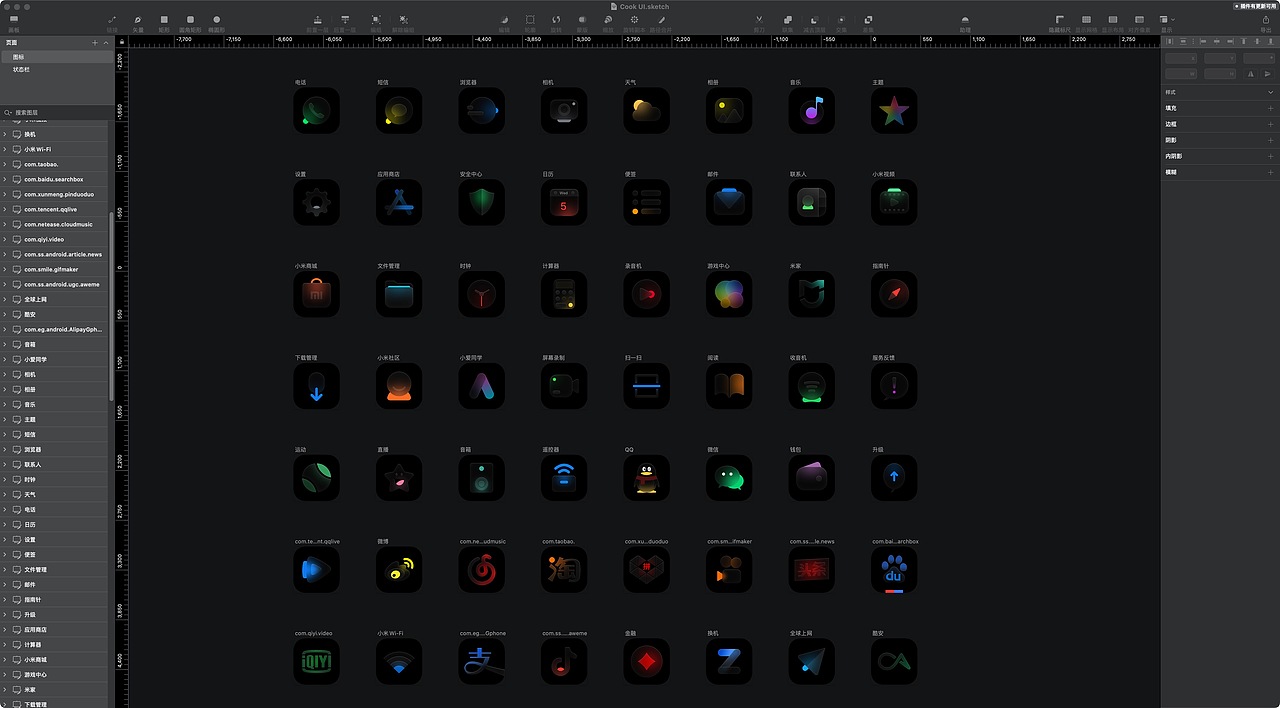The width and height of the screenshot is (1280, 708).
Task: Add a shadow with 阴影 plus
Action: [x=1271, y=140]
